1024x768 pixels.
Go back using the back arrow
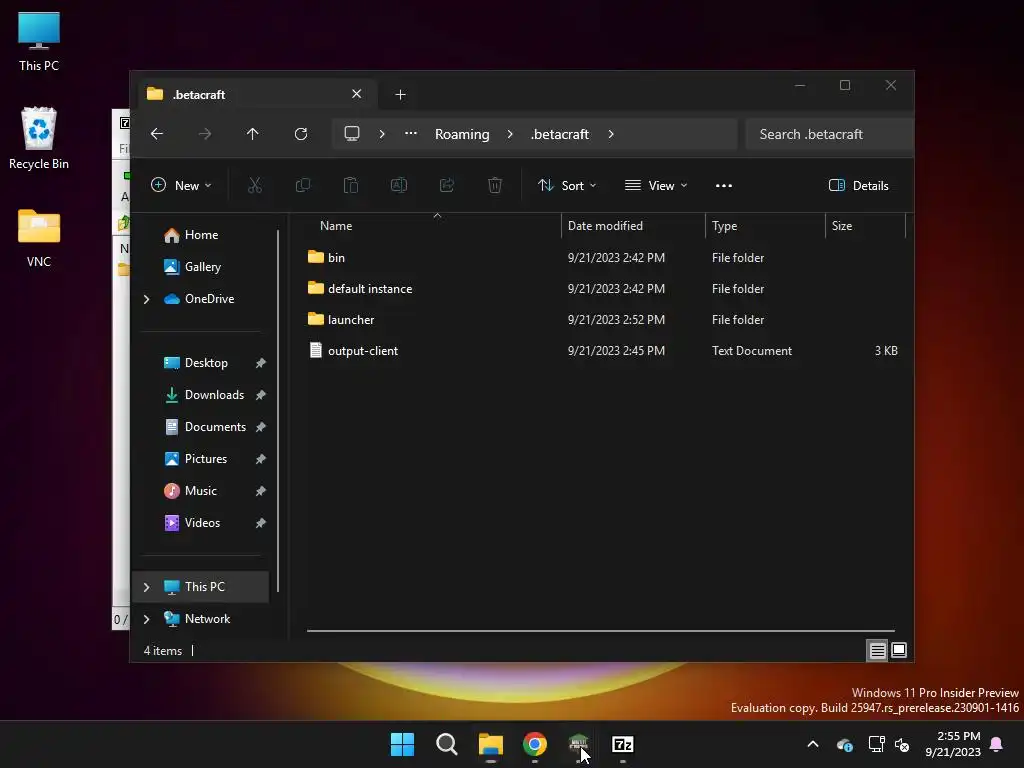[x=157, y=134]
